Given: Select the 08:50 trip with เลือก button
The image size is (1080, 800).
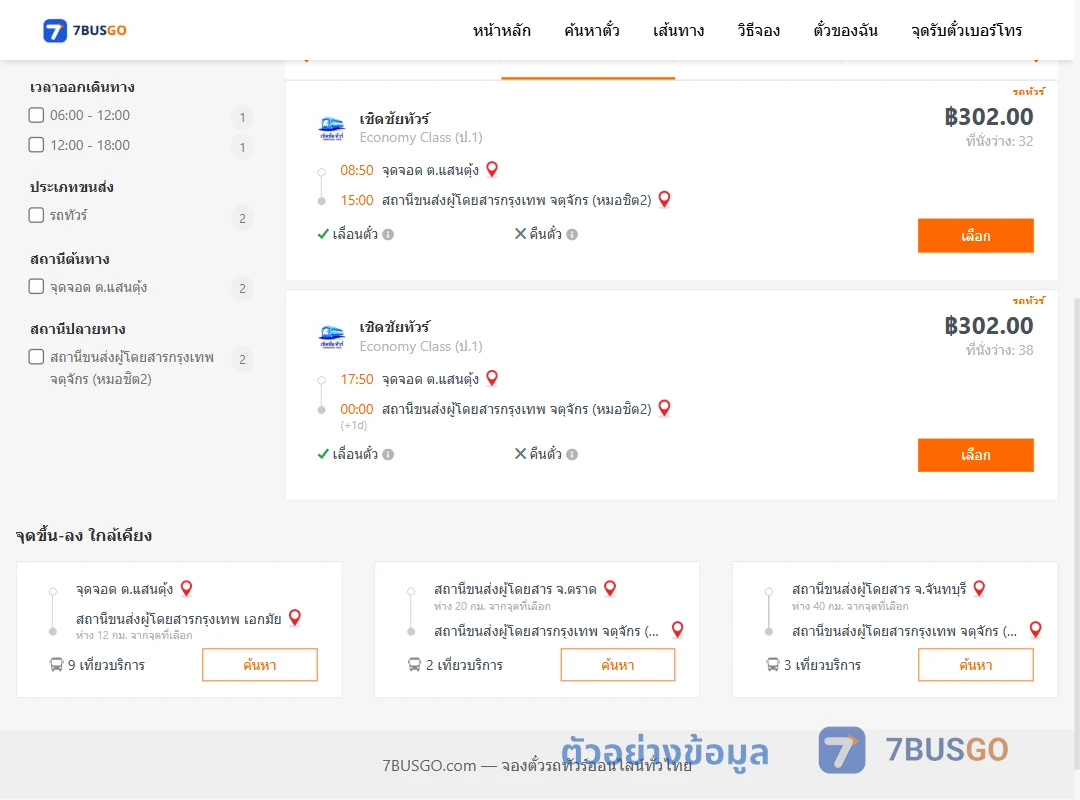Looking at the screenshot, I should (x=975, y=236).
